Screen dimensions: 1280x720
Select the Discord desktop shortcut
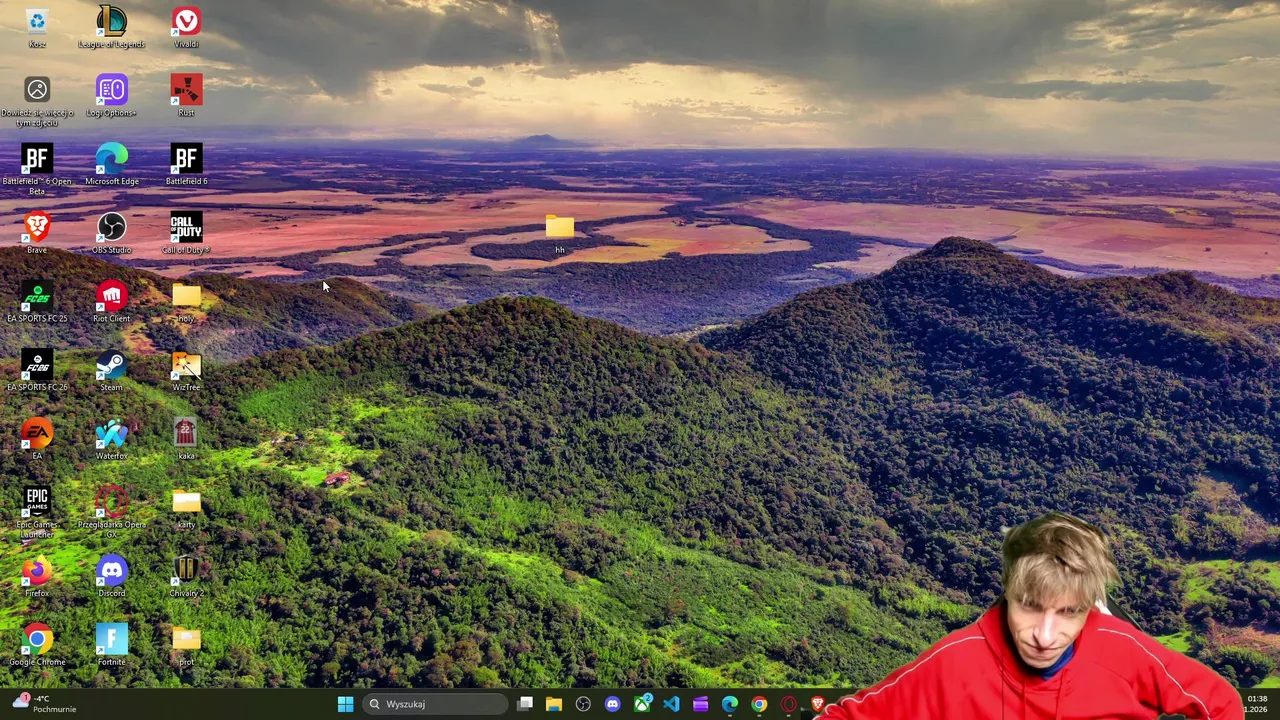pos(111,577)
